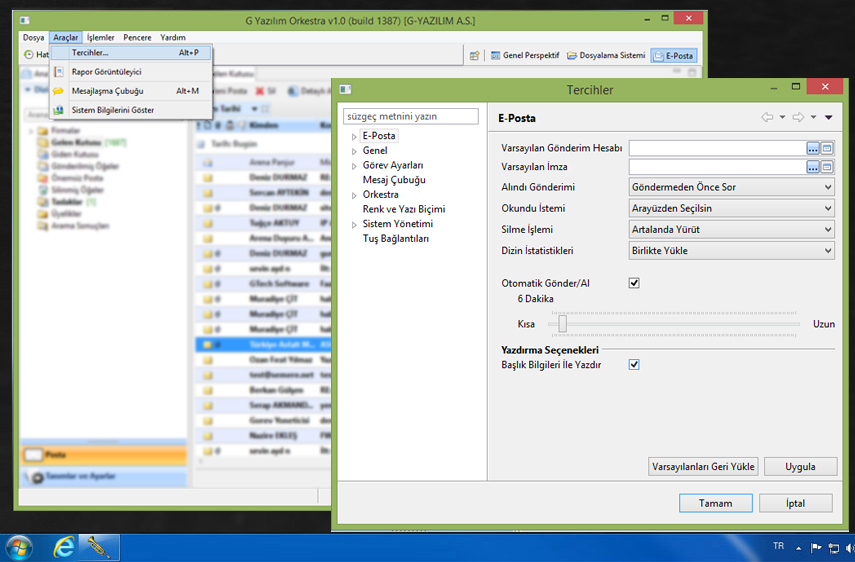The width and height of the screenshot is (855, 562).
Task: Select Renk ve Yazı Biçimi tree item
Action: click(404, 209)
